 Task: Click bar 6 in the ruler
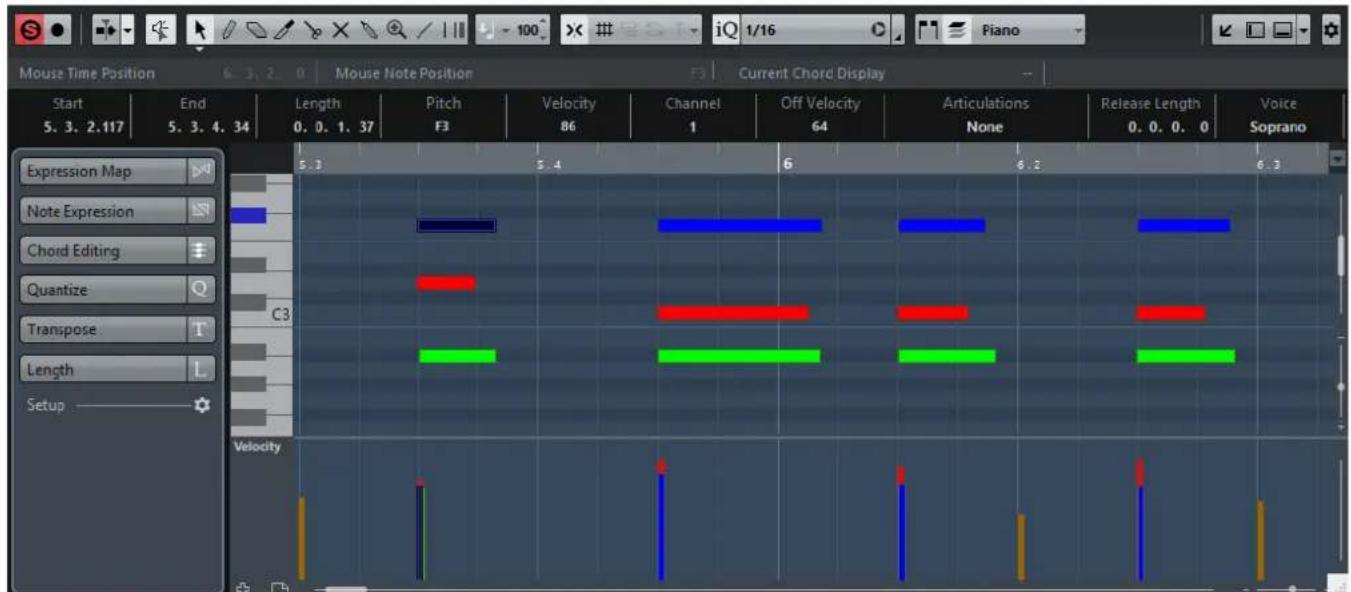point(787,162)
